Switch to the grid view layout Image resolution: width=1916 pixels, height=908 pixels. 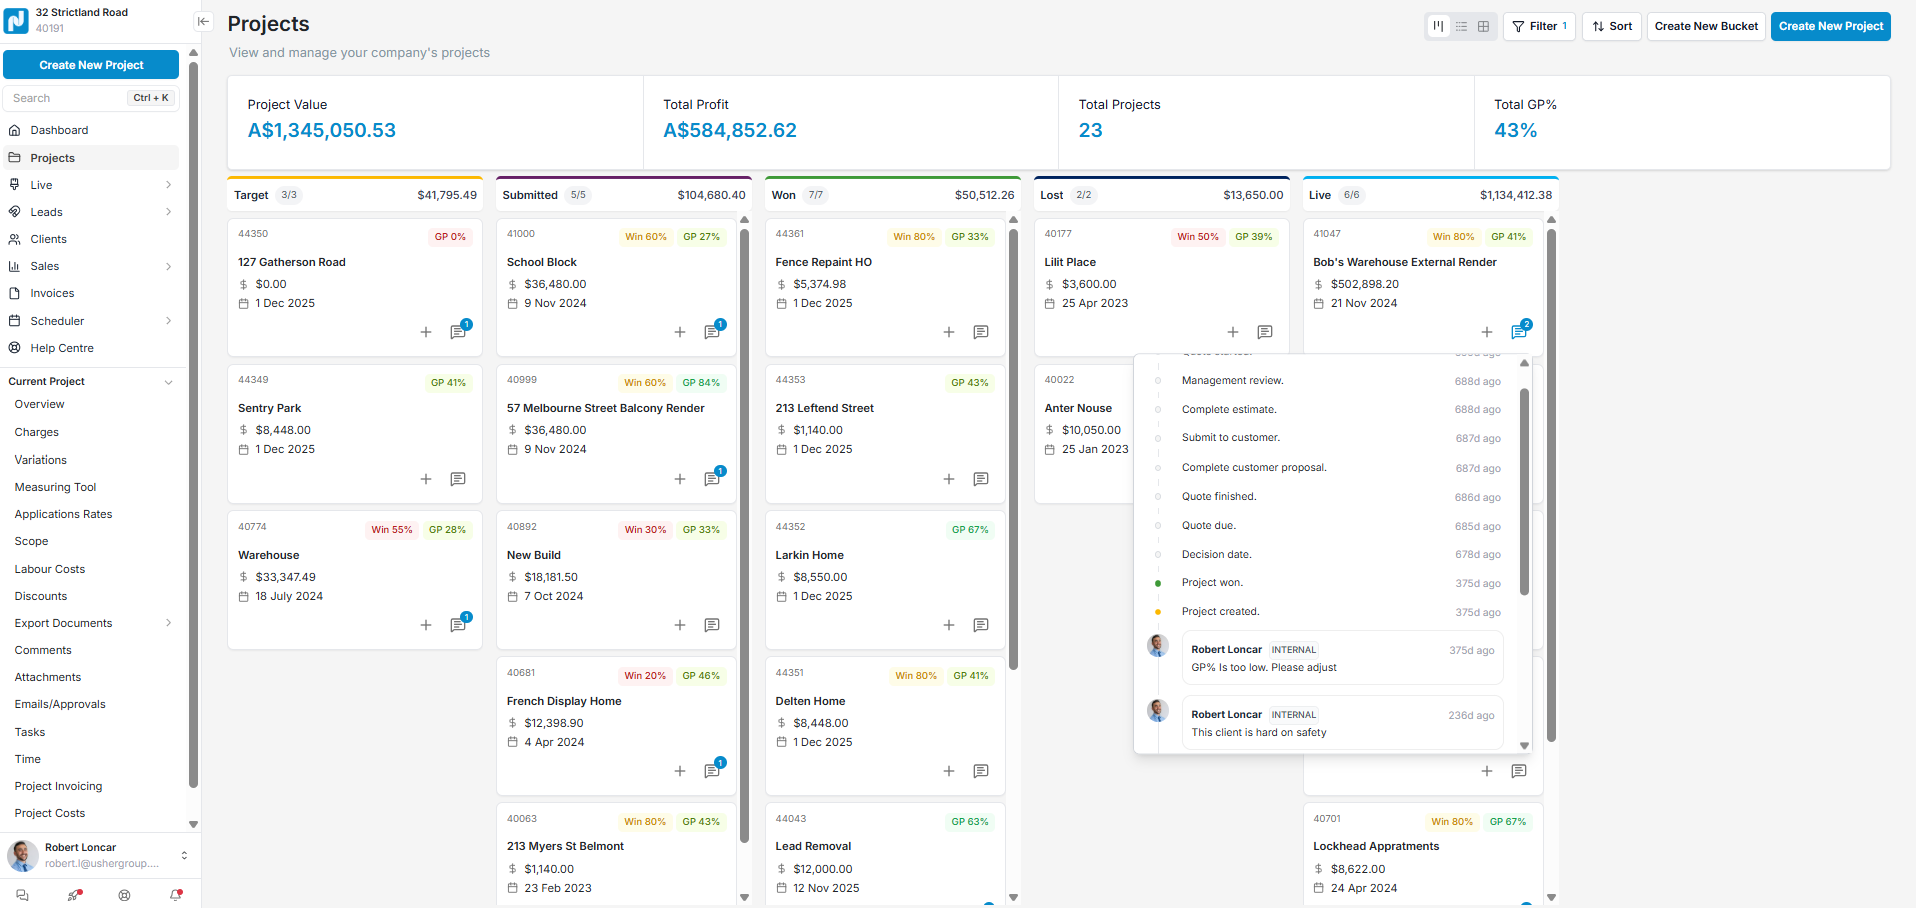click(1483, 26)
